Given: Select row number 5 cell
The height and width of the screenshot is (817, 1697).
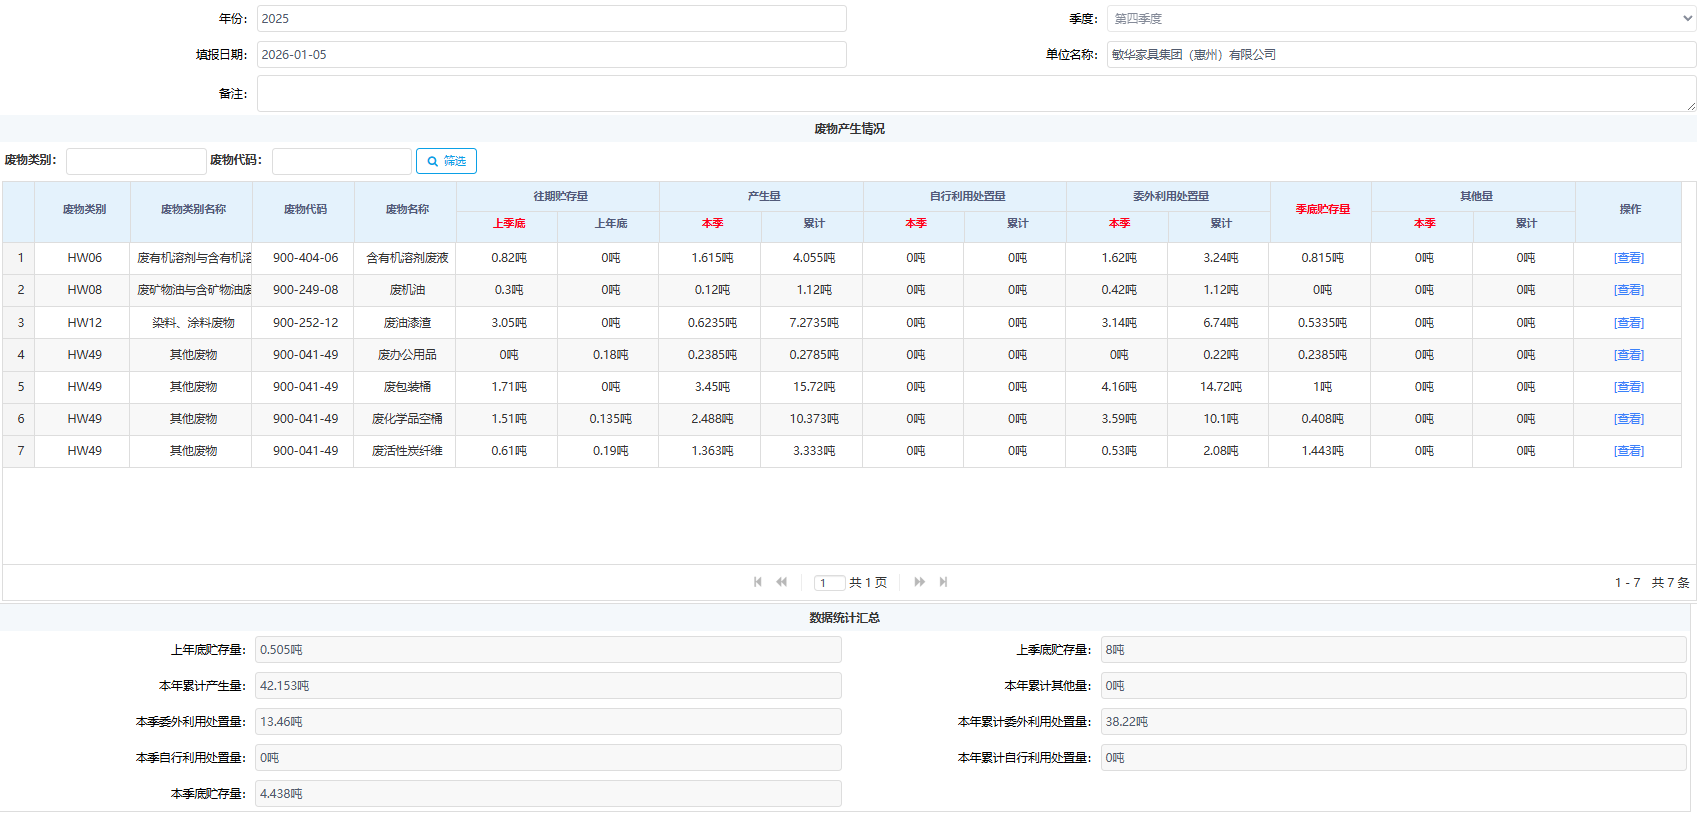Looking at the screenshot, I should 20,387.
